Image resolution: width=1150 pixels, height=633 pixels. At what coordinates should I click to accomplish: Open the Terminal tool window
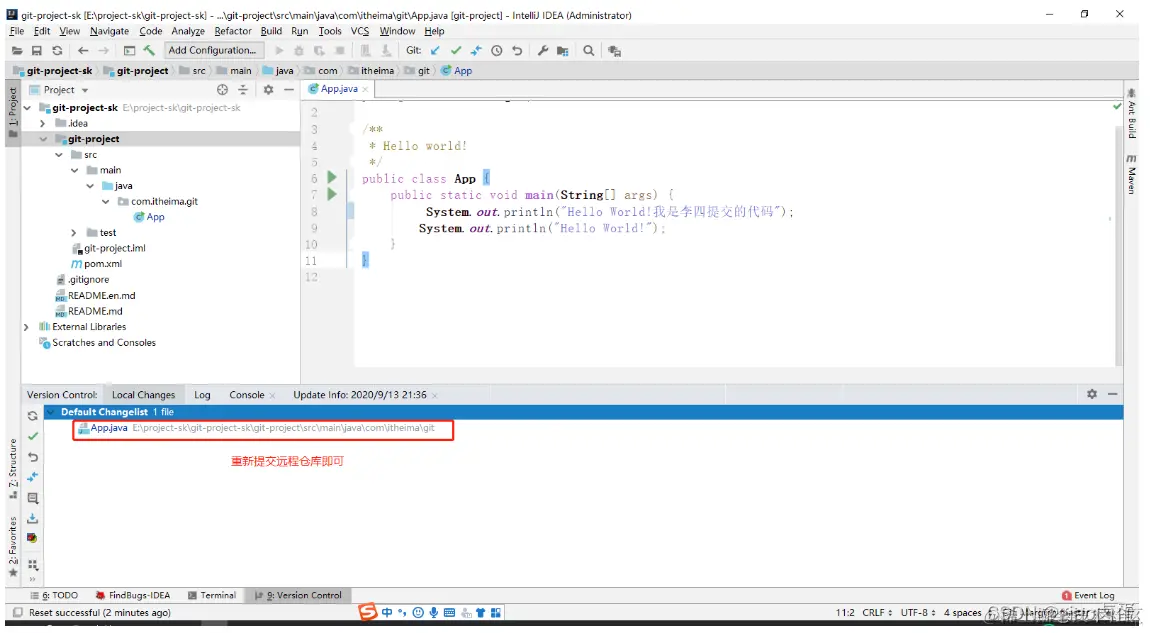click(212, 596)
